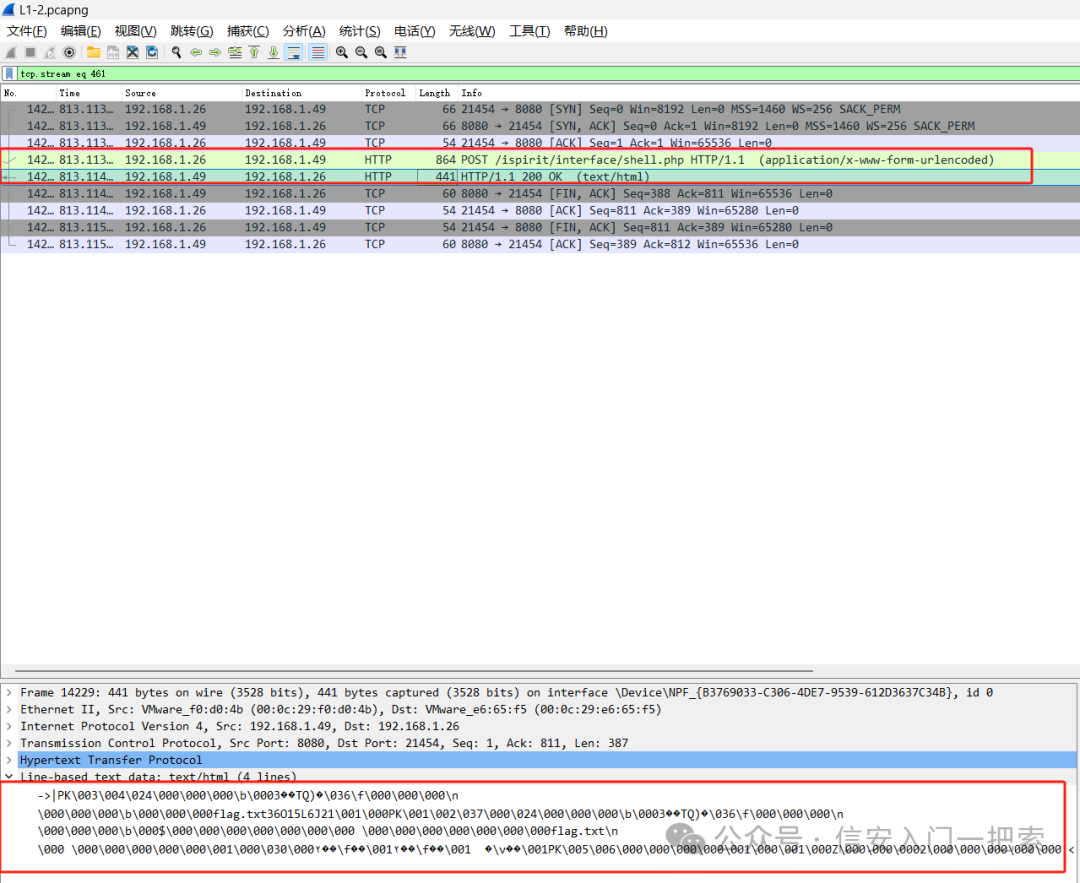This screenshot has height=883, width=1080.
Task: Open the 文件(F) menu
Action: (x=27, y=31)
